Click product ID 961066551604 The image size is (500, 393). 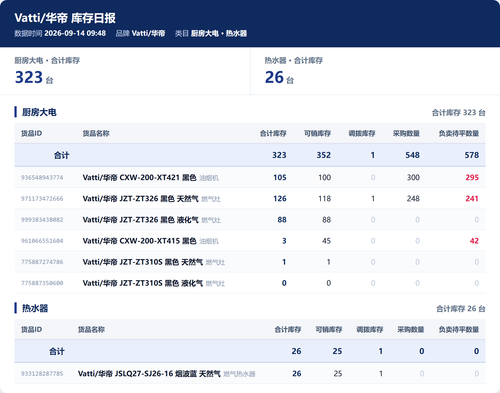(x=42, y=241)
